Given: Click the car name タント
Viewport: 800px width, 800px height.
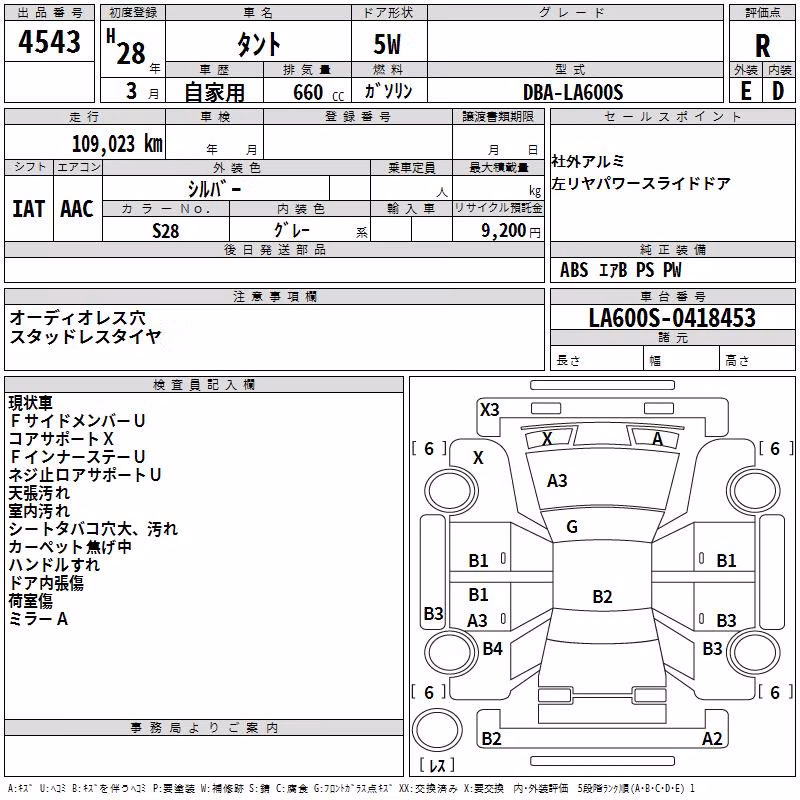Looking at the screenshot, I should point(258,44).
